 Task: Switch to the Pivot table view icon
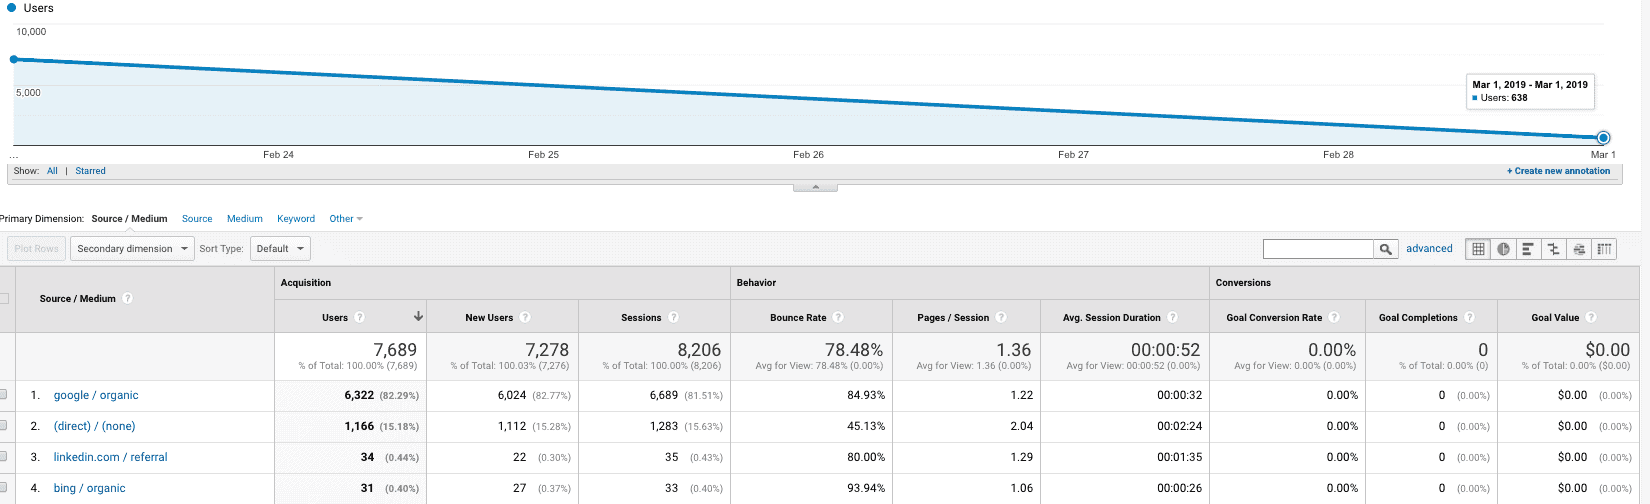click(x=1604, y=249)
